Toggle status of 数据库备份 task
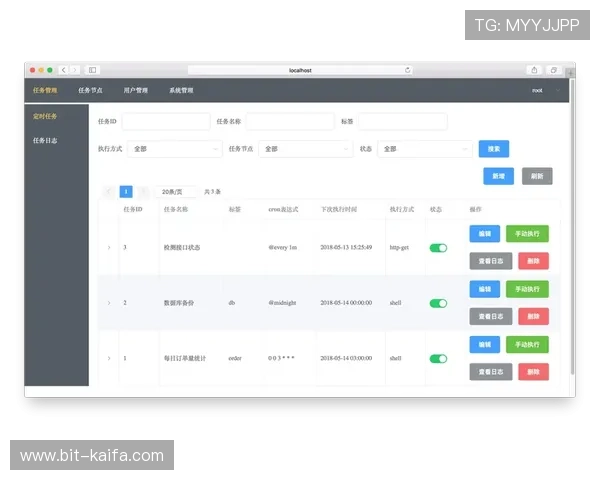The width and height of the screenshot is (600, 480). [438, 303]
